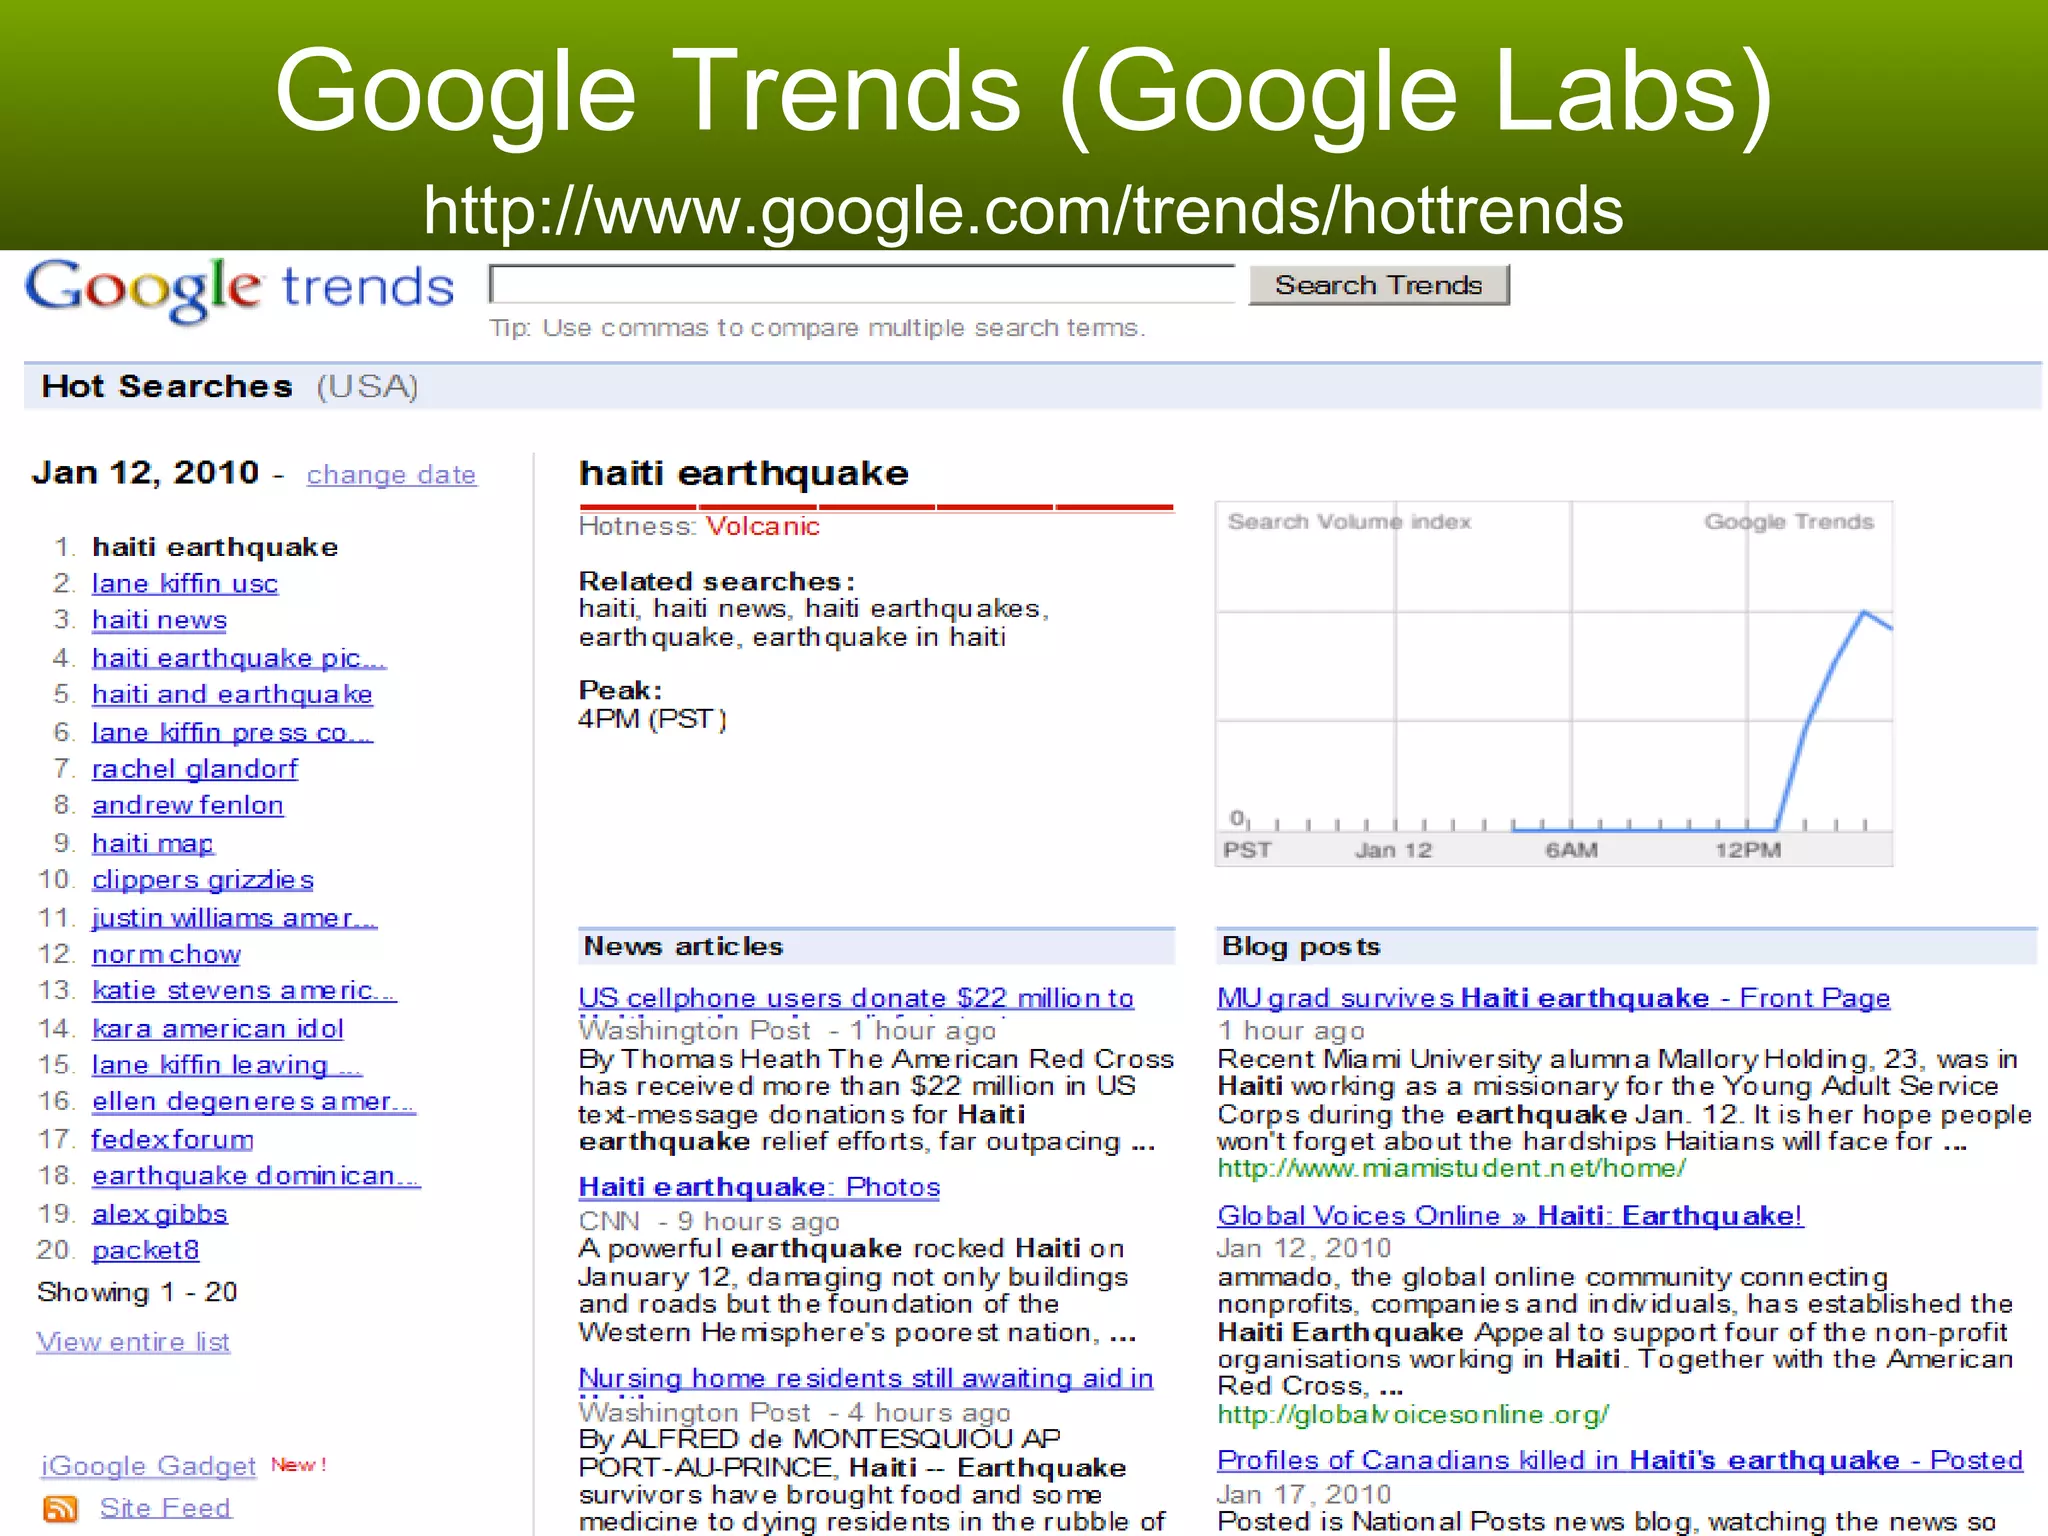Open 'MU grad survives Haiti earthquake' blog post
Viewport: 2048px width, 1536px height.
pyautogui.click(x=1554, y=998)
